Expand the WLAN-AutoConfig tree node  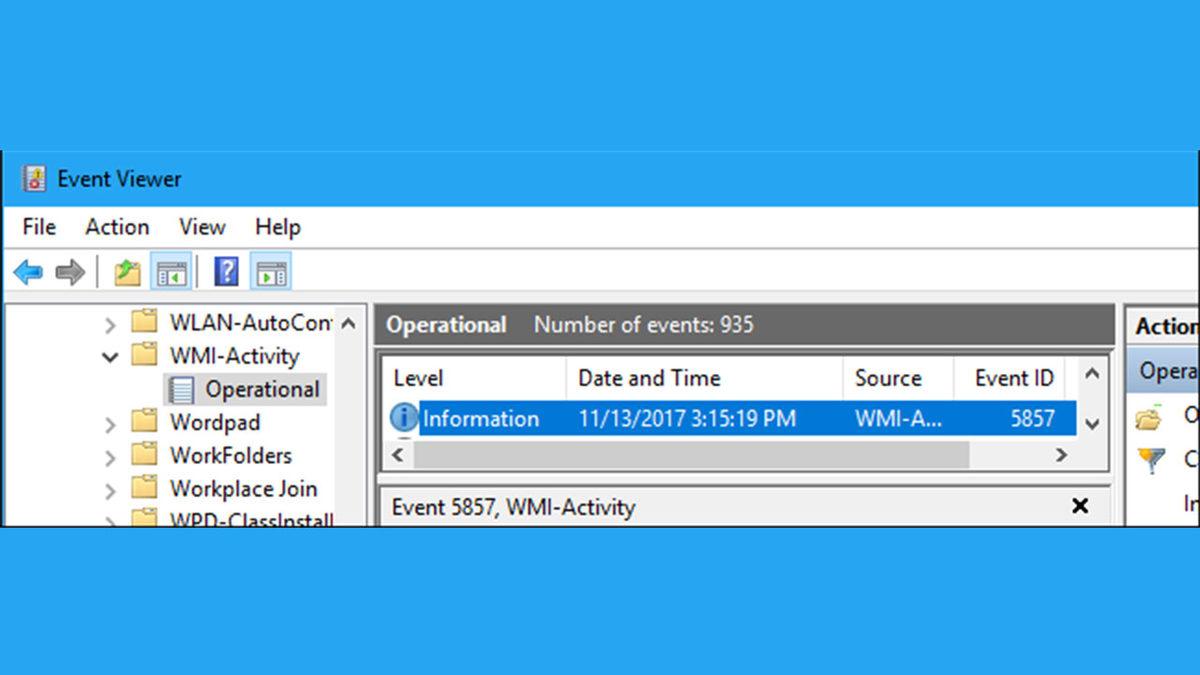110,323
